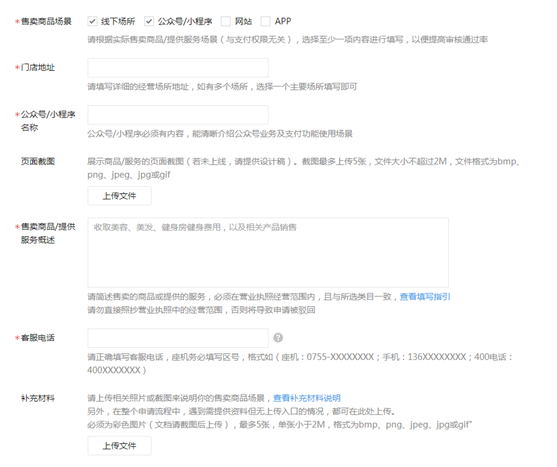557x467 pixels.
Task: Click the 门店地址 label
Action: [x=38, y=67]
